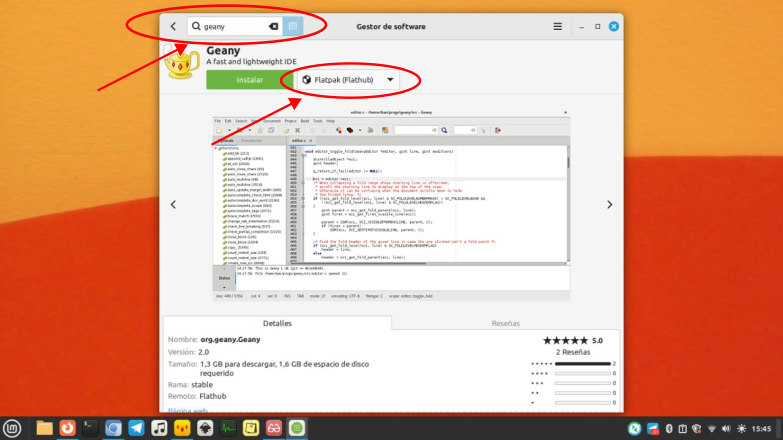Image resolution: width=783 pixels, height=440 pixels.
Task: Open Inkscape from the taskbar
Action: tap(205, 428)
